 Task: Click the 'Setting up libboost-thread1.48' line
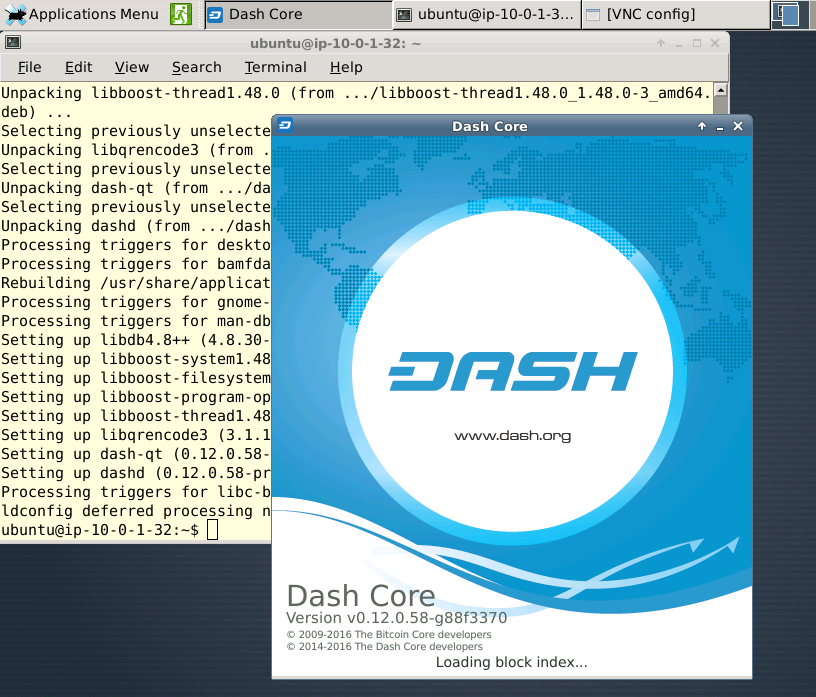[x=136, y=416]
